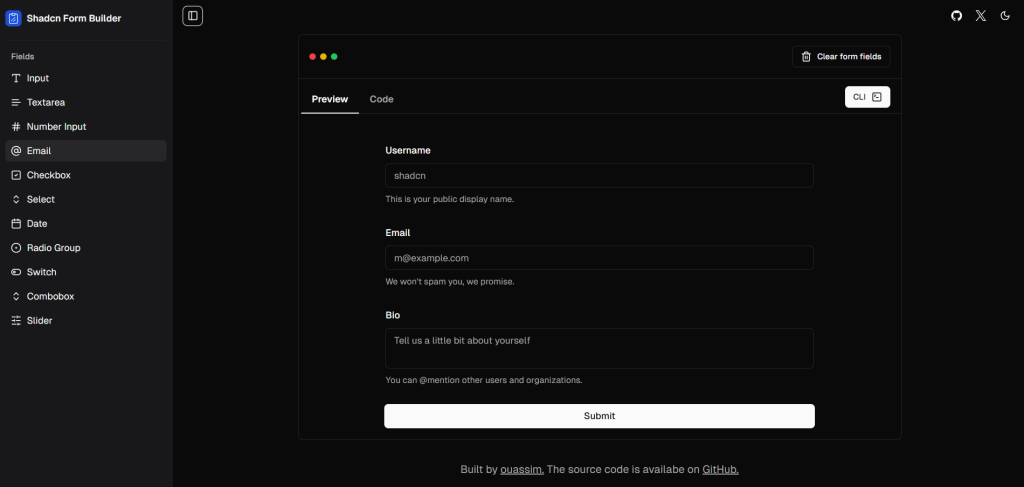This screenshot has height=487, width=1024.
Task: Add an Input field from sidebar
Action: [86, 78]
